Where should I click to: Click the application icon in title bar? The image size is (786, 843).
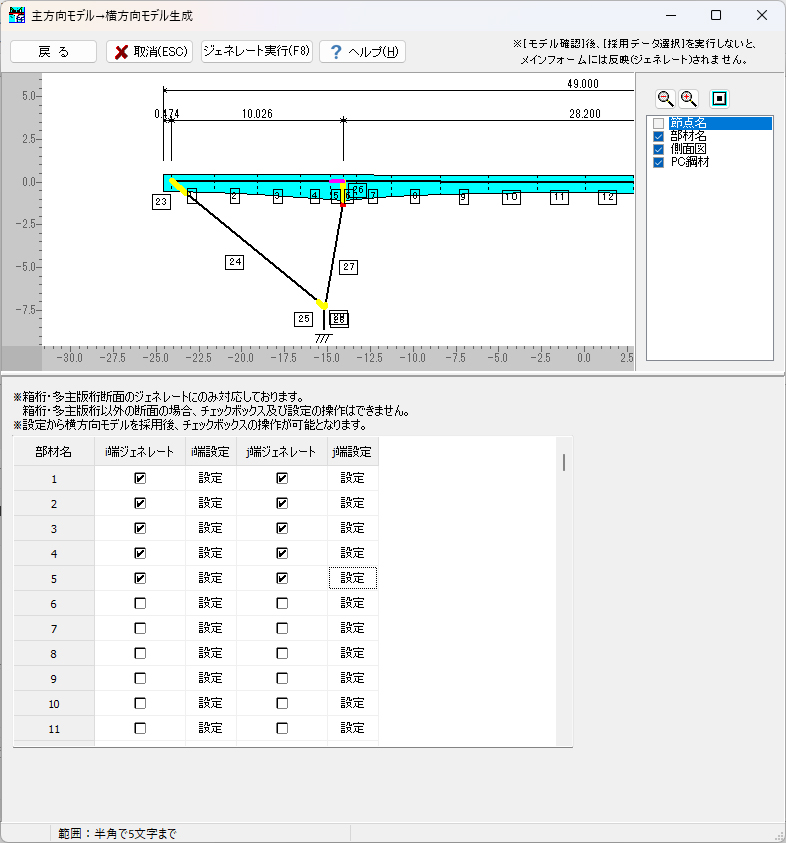pyautogui.click(x=17, y=16)
